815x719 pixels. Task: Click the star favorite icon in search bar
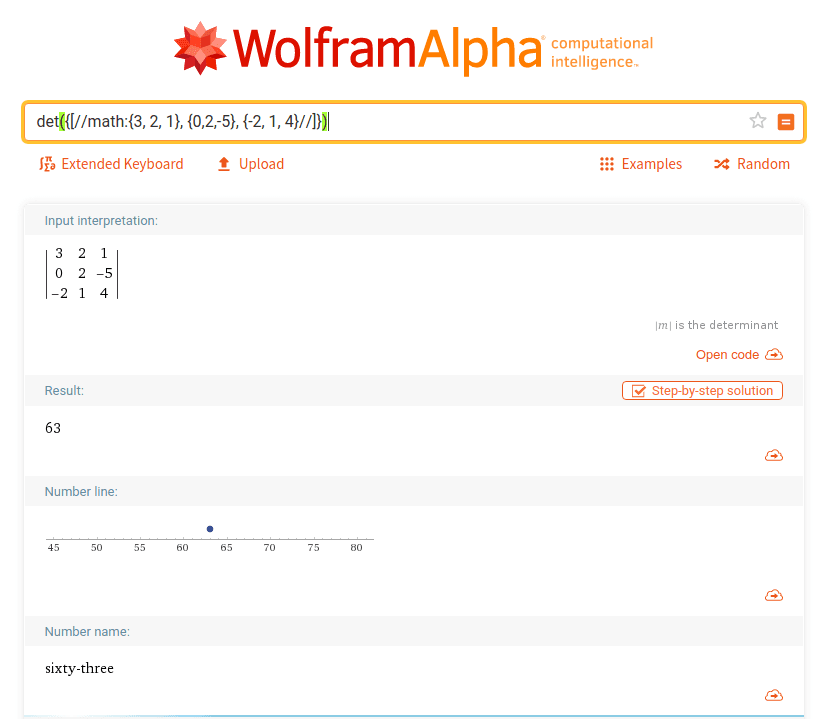pos(757,121)
